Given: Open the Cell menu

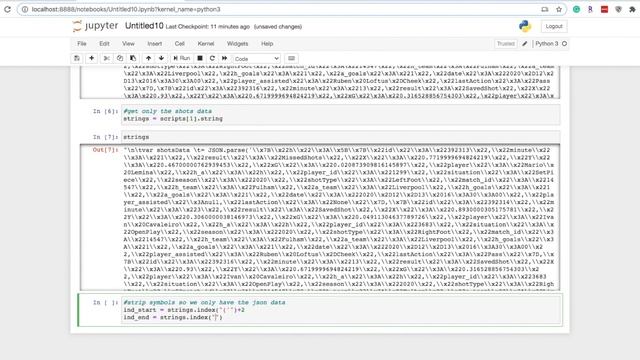Looking at the screenshot, I should [x=180, y=44].
